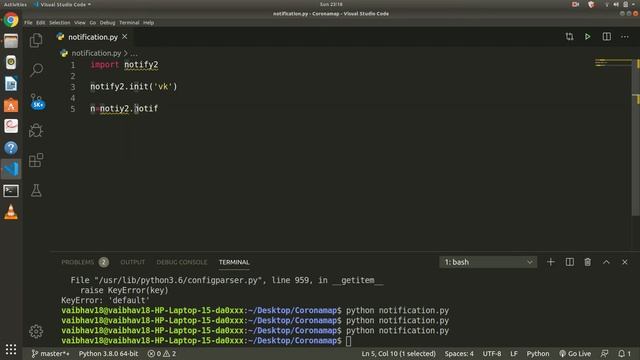
Task: Close the notification.py editor tab
Action: click(124, 36)
